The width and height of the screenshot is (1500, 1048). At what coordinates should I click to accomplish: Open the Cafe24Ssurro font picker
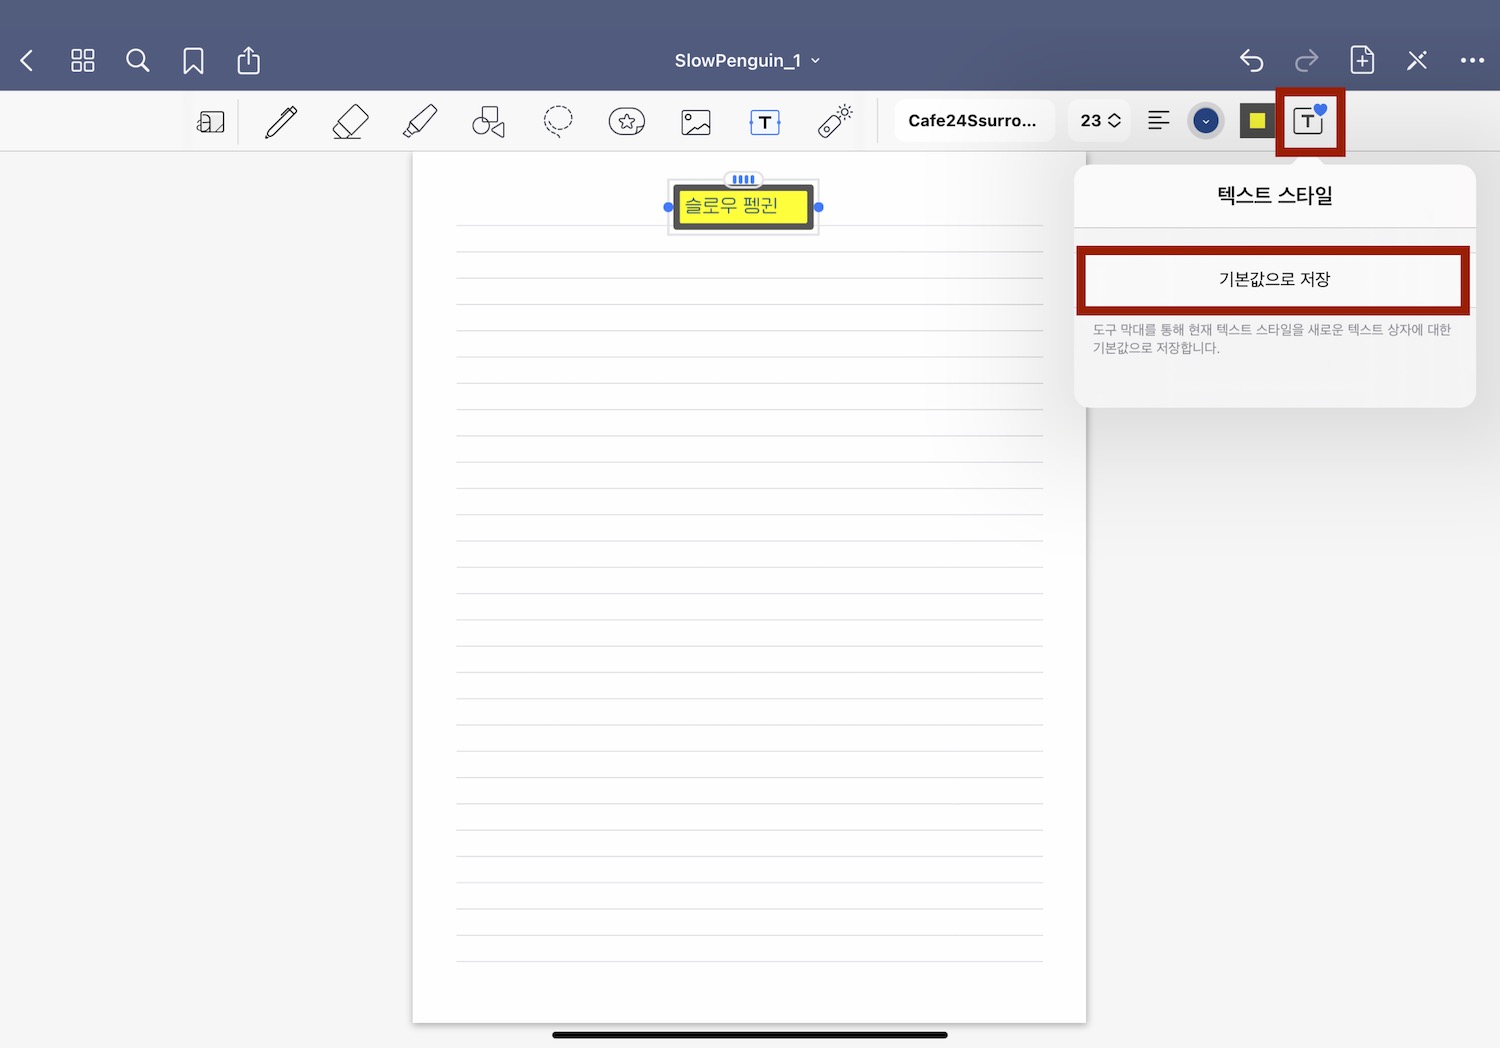coord(974,121)
